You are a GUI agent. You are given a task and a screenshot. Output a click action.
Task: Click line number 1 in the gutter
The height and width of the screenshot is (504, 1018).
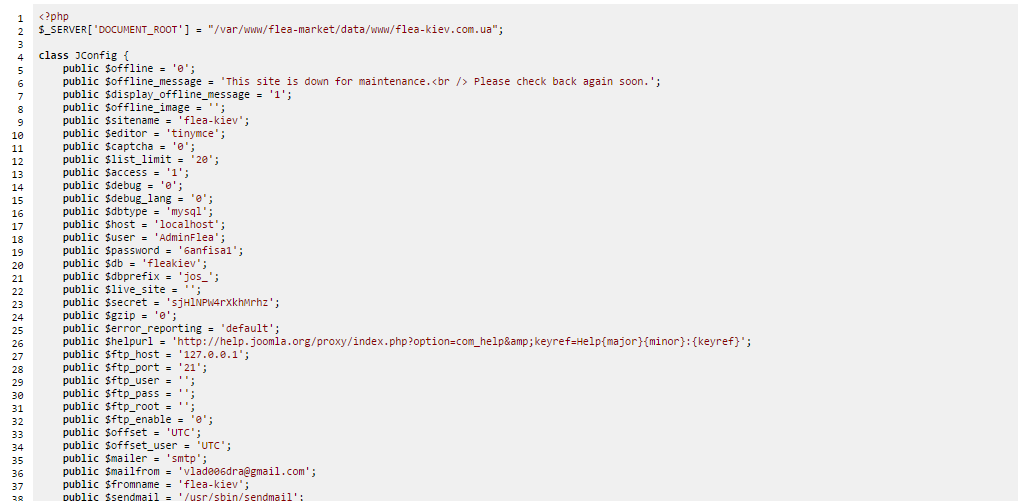20,17
